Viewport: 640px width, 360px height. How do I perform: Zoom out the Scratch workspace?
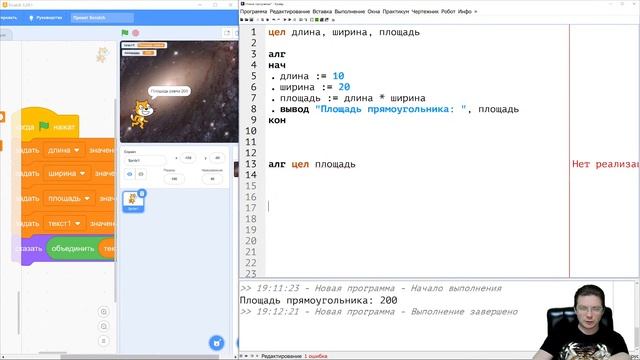[x=104, y=326]
